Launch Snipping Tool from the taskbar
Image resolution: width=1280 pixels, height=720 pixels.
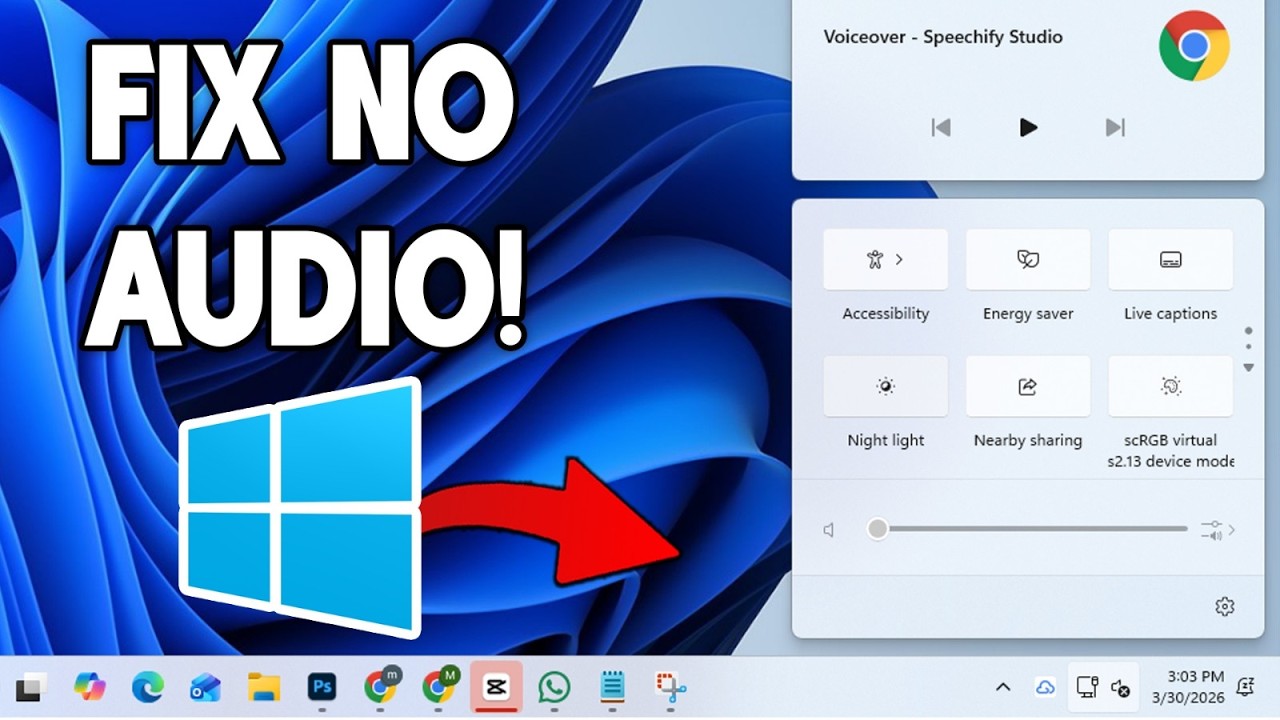pos(671,687)
